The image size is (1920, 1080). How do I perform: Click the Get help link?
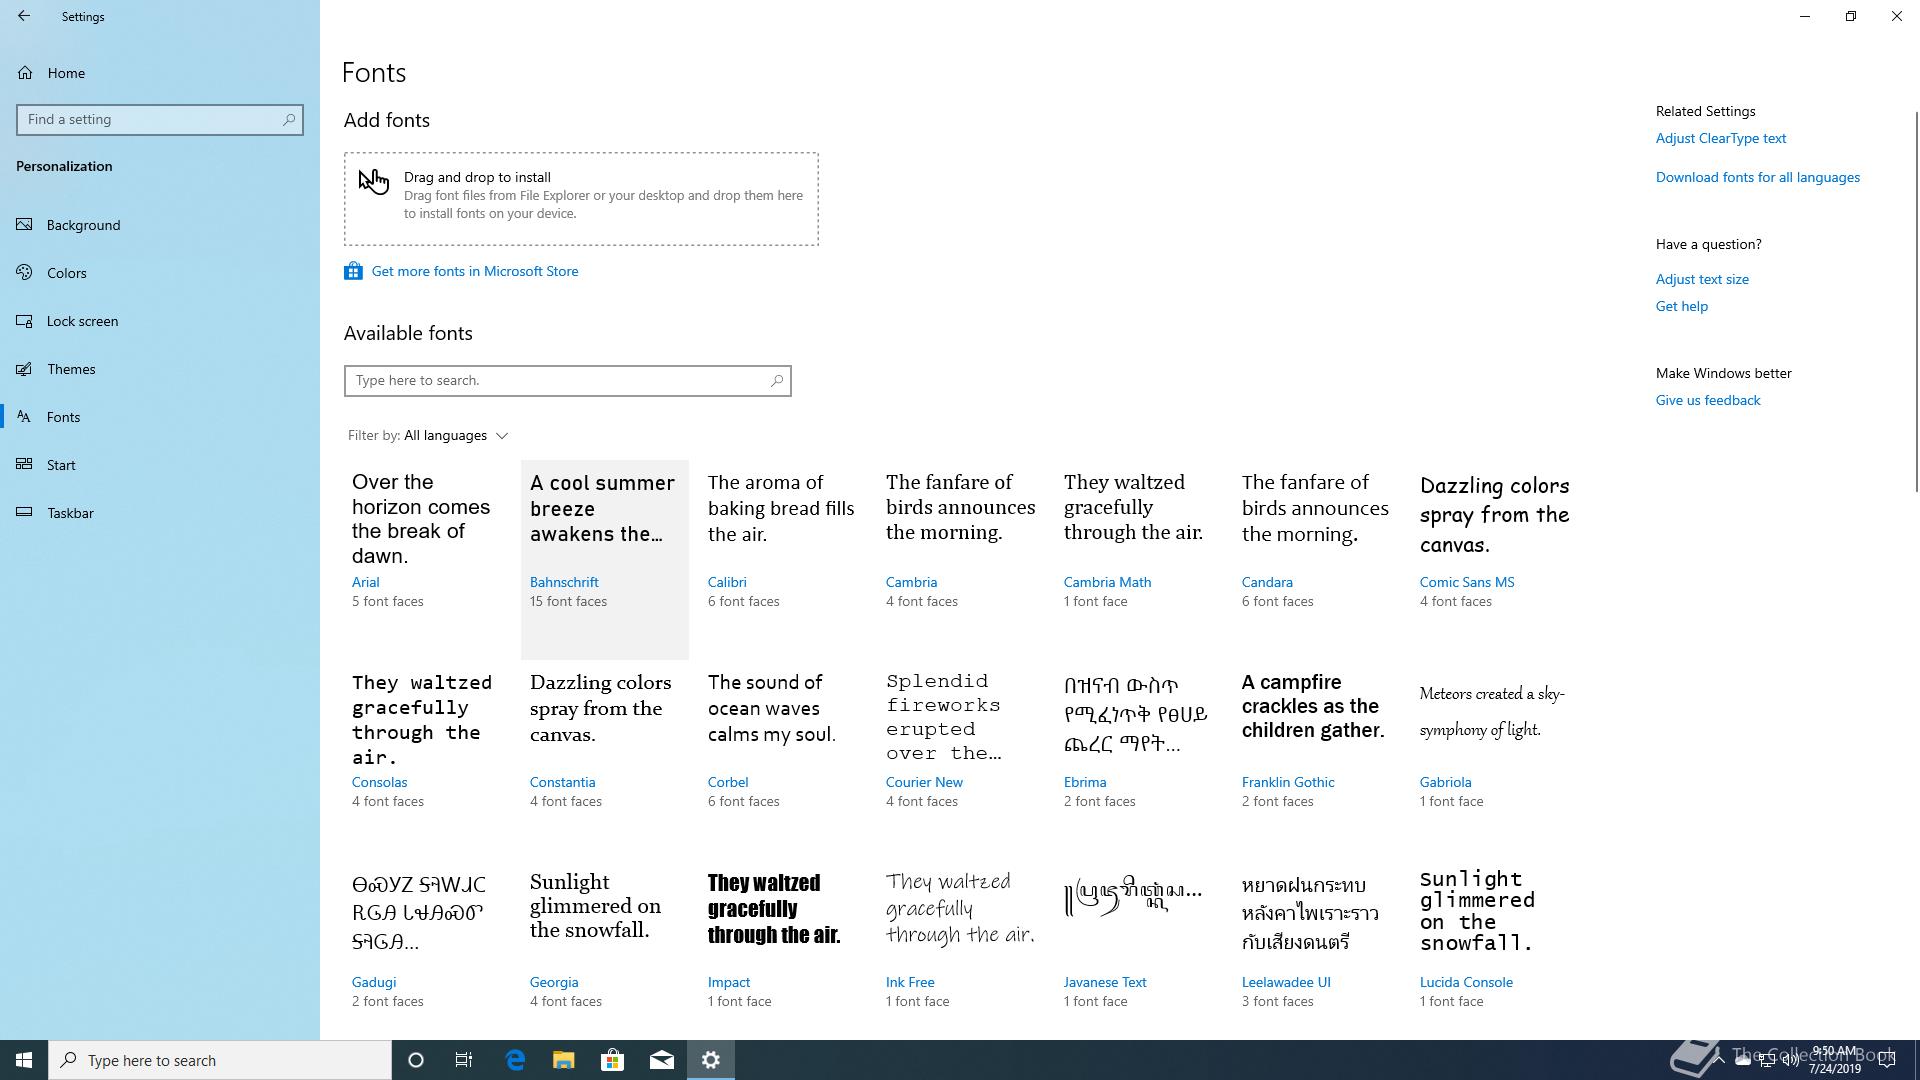click(1681, 306)
